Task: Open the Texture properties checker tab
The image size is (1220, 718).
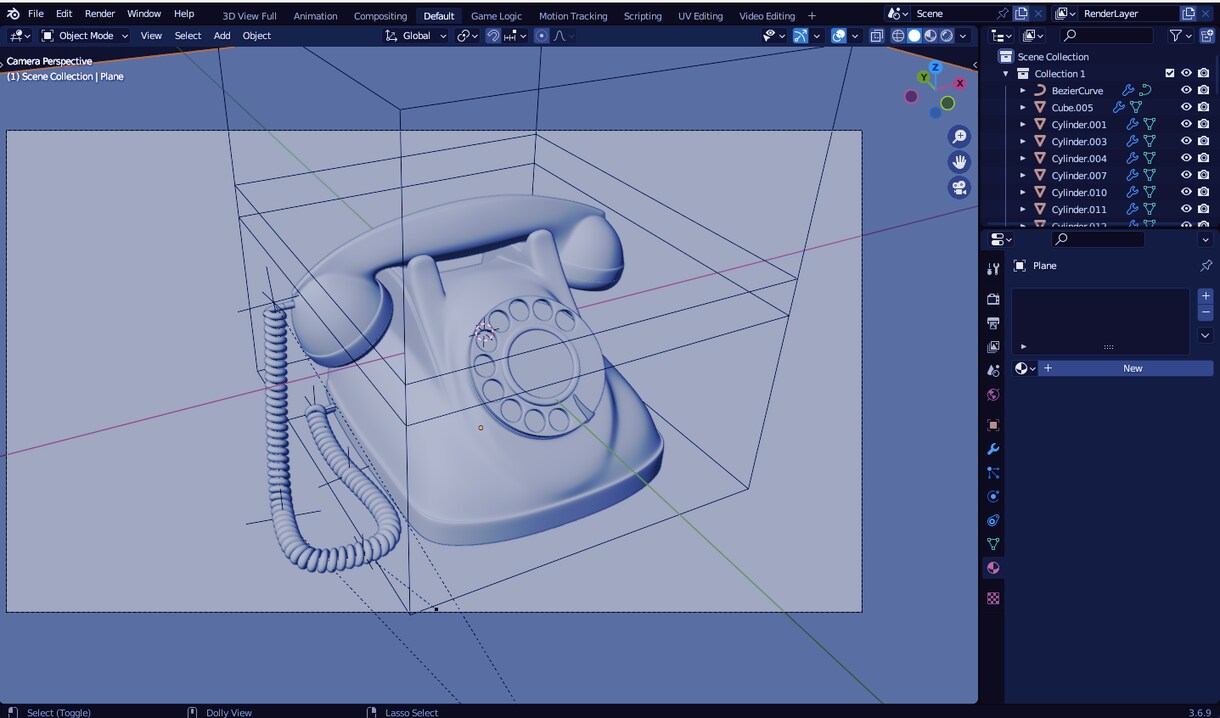Action: (x=993, y=598)
